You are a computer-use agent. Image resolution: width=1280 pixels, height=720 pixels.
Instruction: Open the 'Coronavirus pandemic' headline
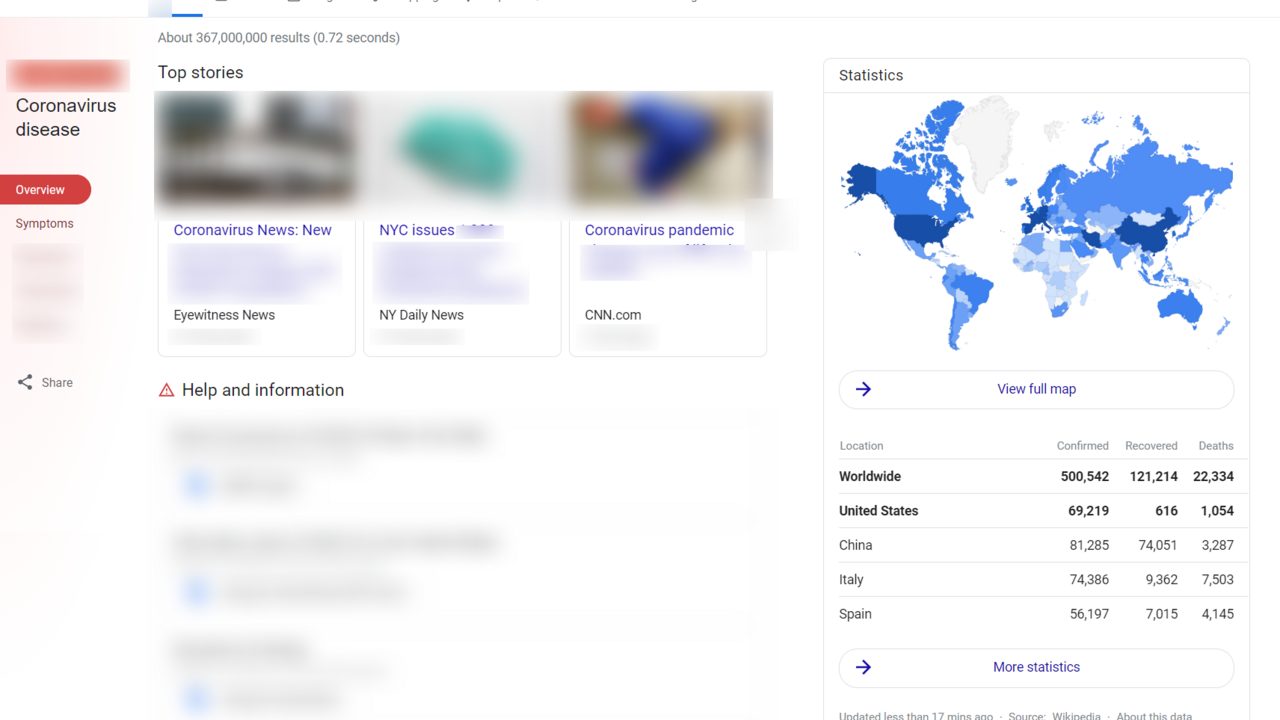(659, 230)
